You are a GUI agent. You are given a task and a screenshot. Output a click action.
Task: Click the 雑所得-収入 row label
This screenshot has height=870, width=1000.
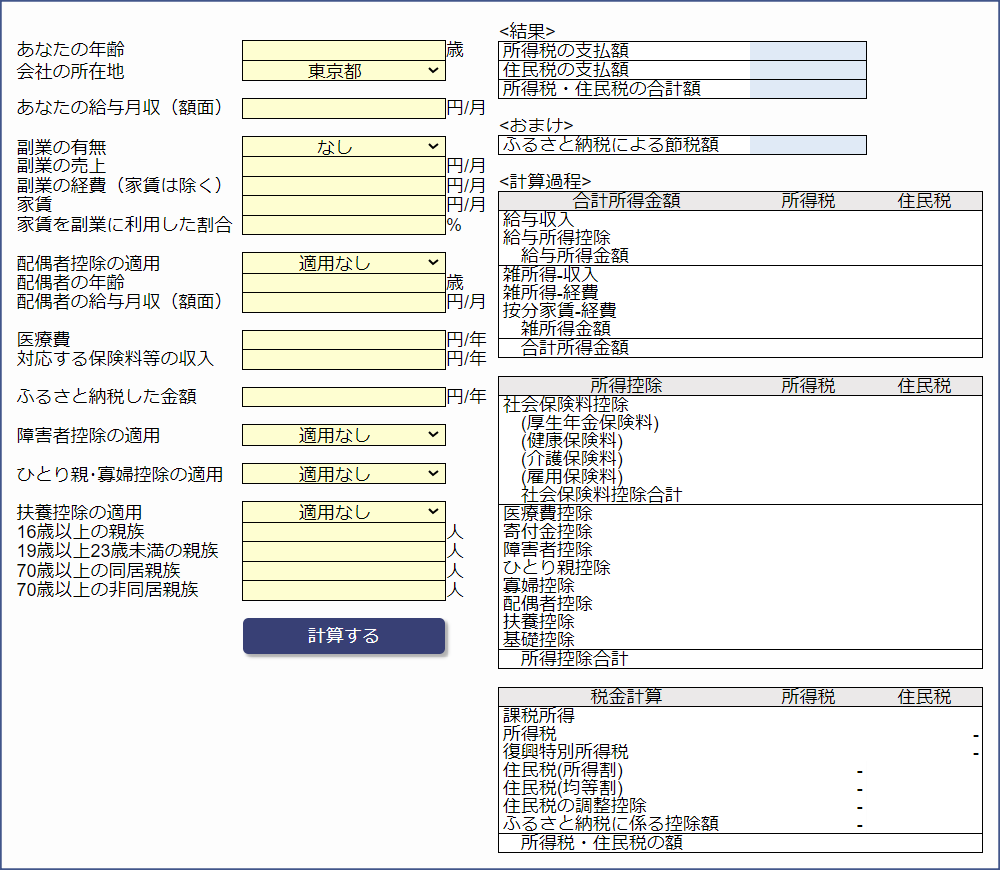(x=550, y=274)
